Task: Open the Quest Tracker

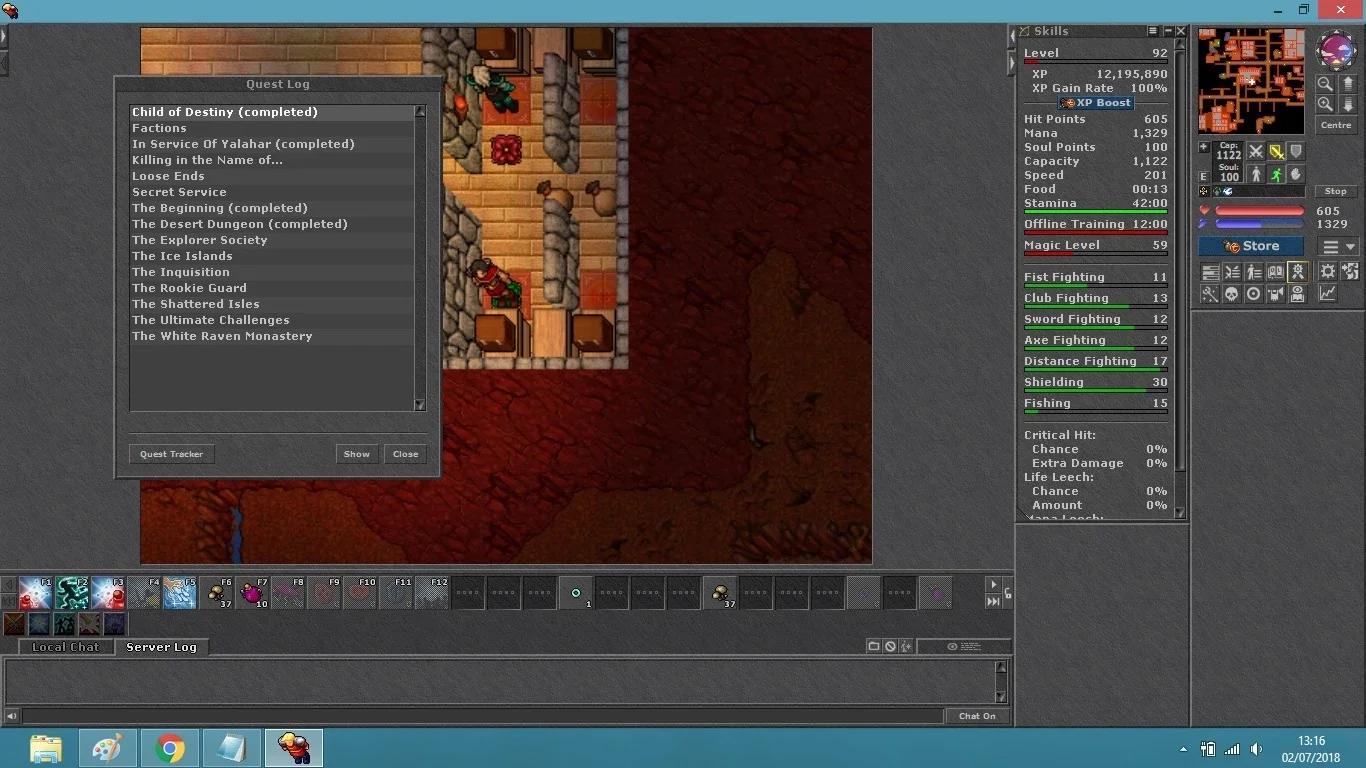Action: coord(171,454)
